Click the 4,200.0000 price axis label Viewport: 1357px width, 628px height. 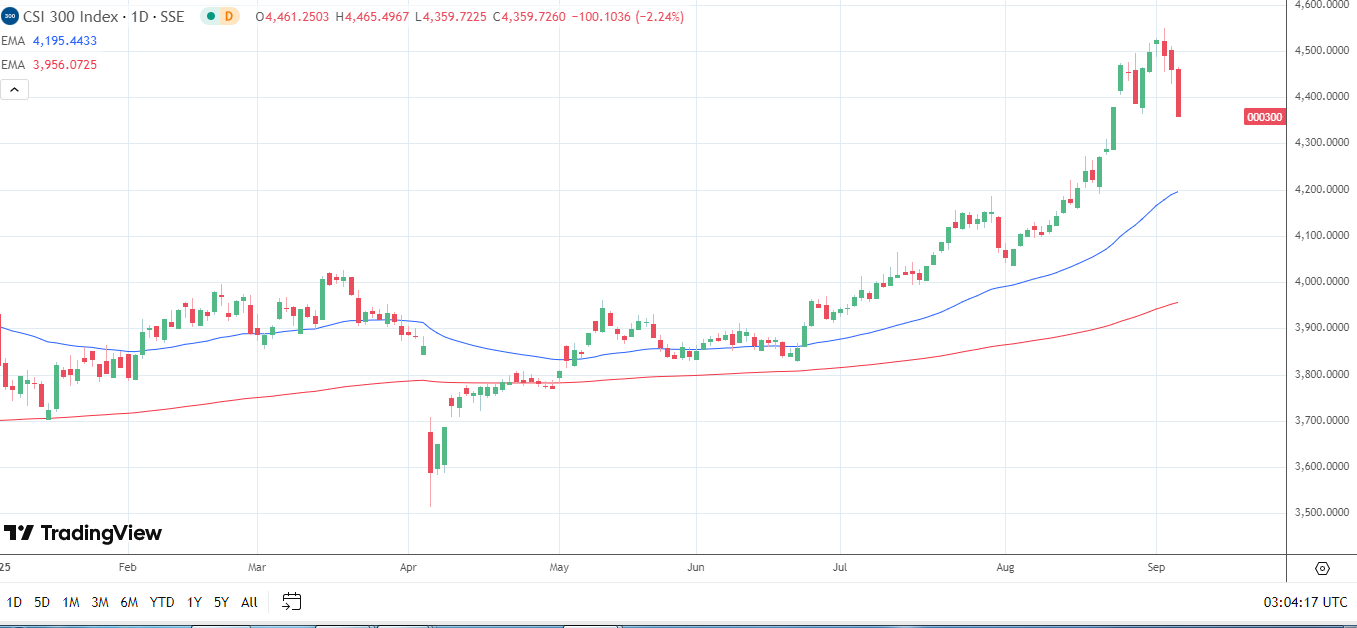(1321, 190)
